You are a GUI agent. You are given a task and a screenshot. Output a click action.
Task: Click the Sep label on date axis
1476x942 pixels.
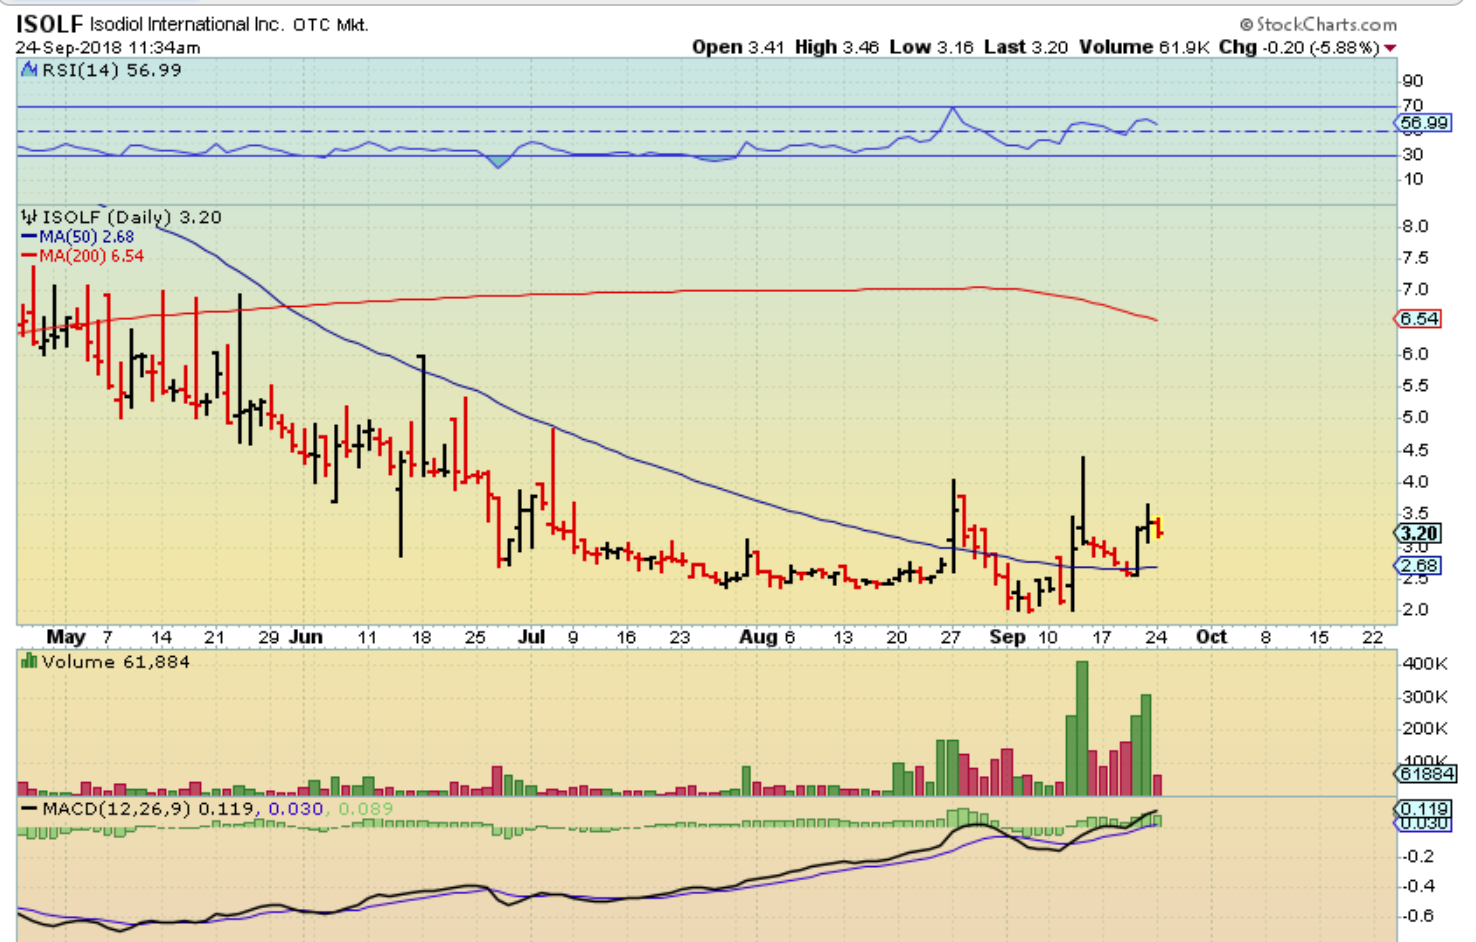click(x=1006, y=637)
